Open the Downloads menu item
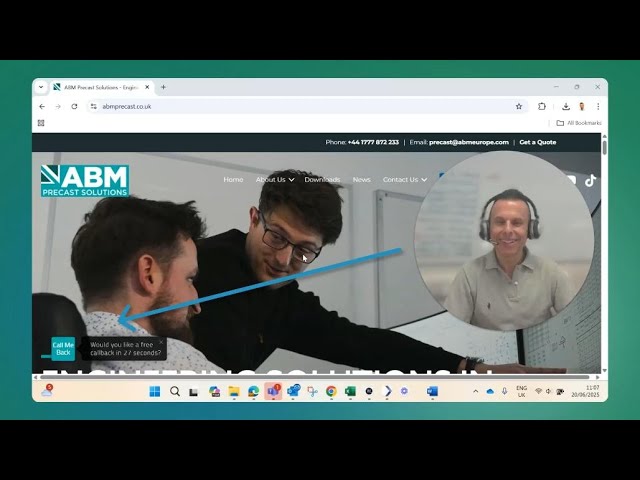This screenshot has height=480, width=640. 322,180
